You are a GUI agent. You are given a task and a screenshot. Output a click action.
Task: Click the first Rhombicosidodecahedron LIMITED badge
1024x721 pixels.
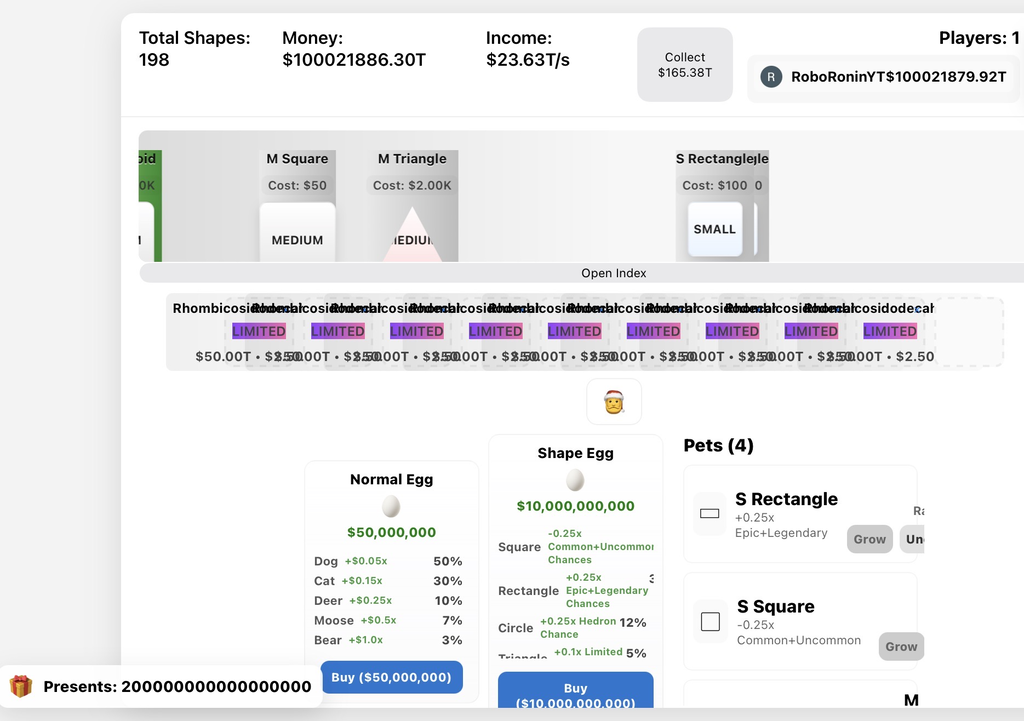(x=259, y=331)
